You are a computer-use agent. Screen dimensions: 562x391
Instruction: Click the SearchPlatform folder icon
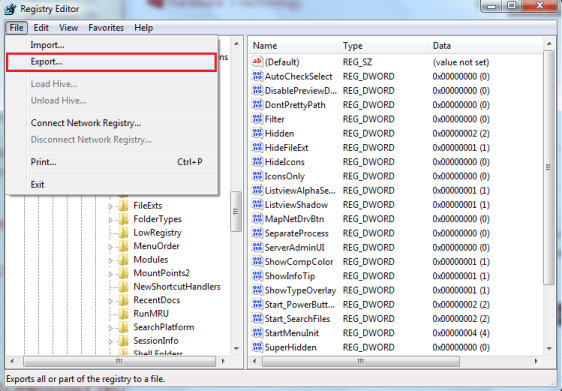(x=123, y=327)
